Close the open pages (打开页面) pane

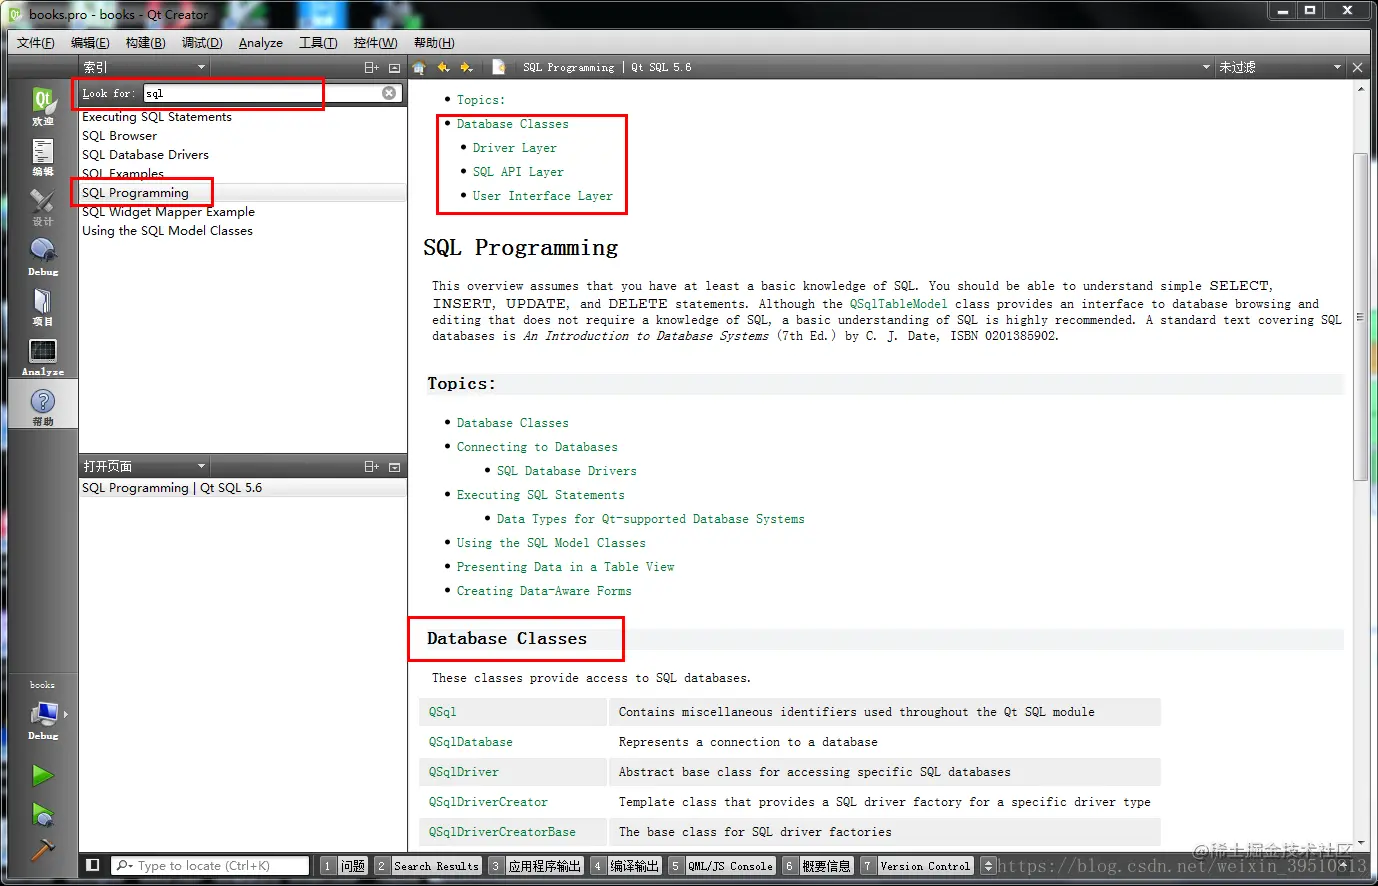[394, 466]
